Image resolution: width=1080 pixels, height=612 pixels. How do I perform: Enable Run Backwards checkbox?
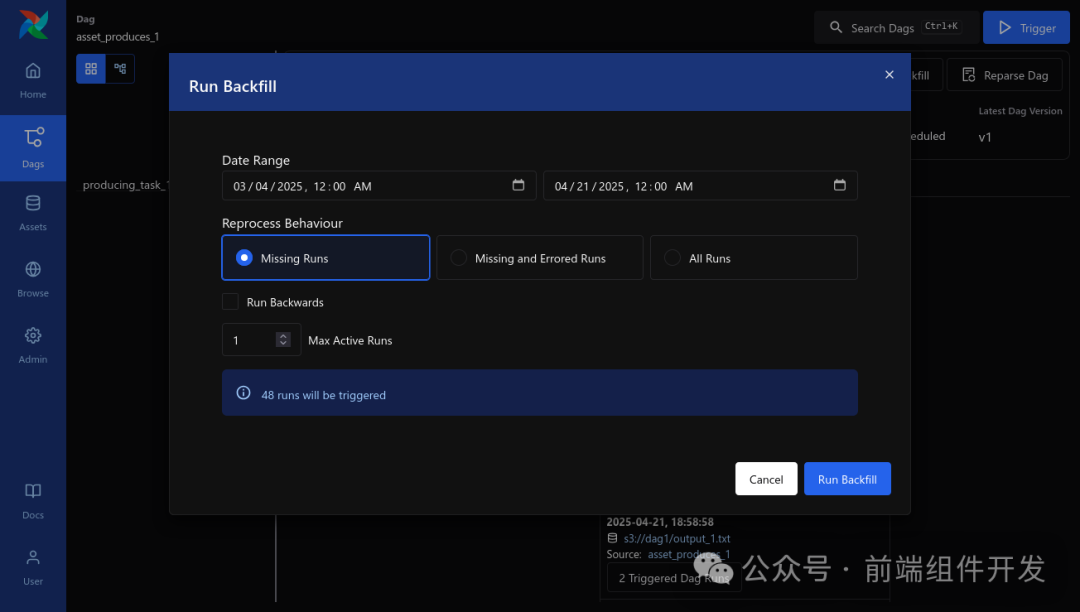click(230, 302)
